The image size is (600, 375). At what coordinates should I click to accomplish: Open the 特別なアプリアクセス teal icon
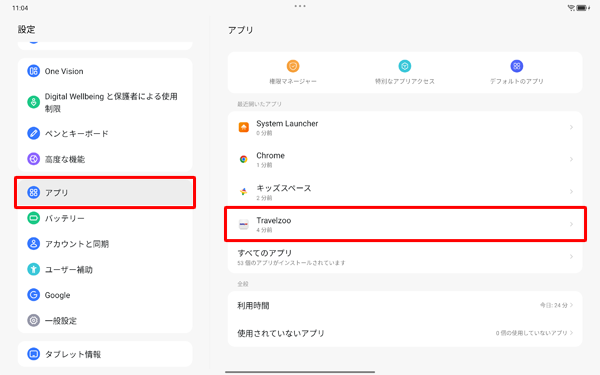(x=404, y=66)
